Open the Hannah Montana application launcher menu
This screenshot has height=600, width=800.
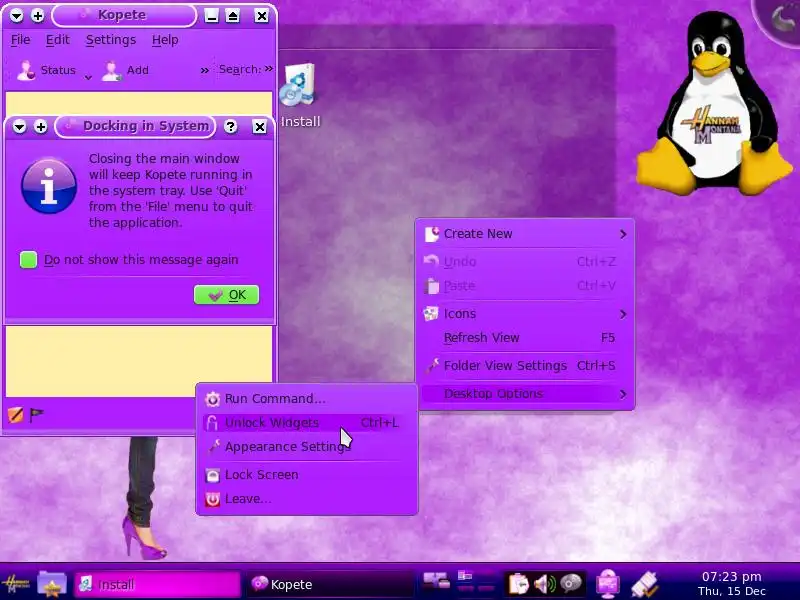(x=15, y=584)
